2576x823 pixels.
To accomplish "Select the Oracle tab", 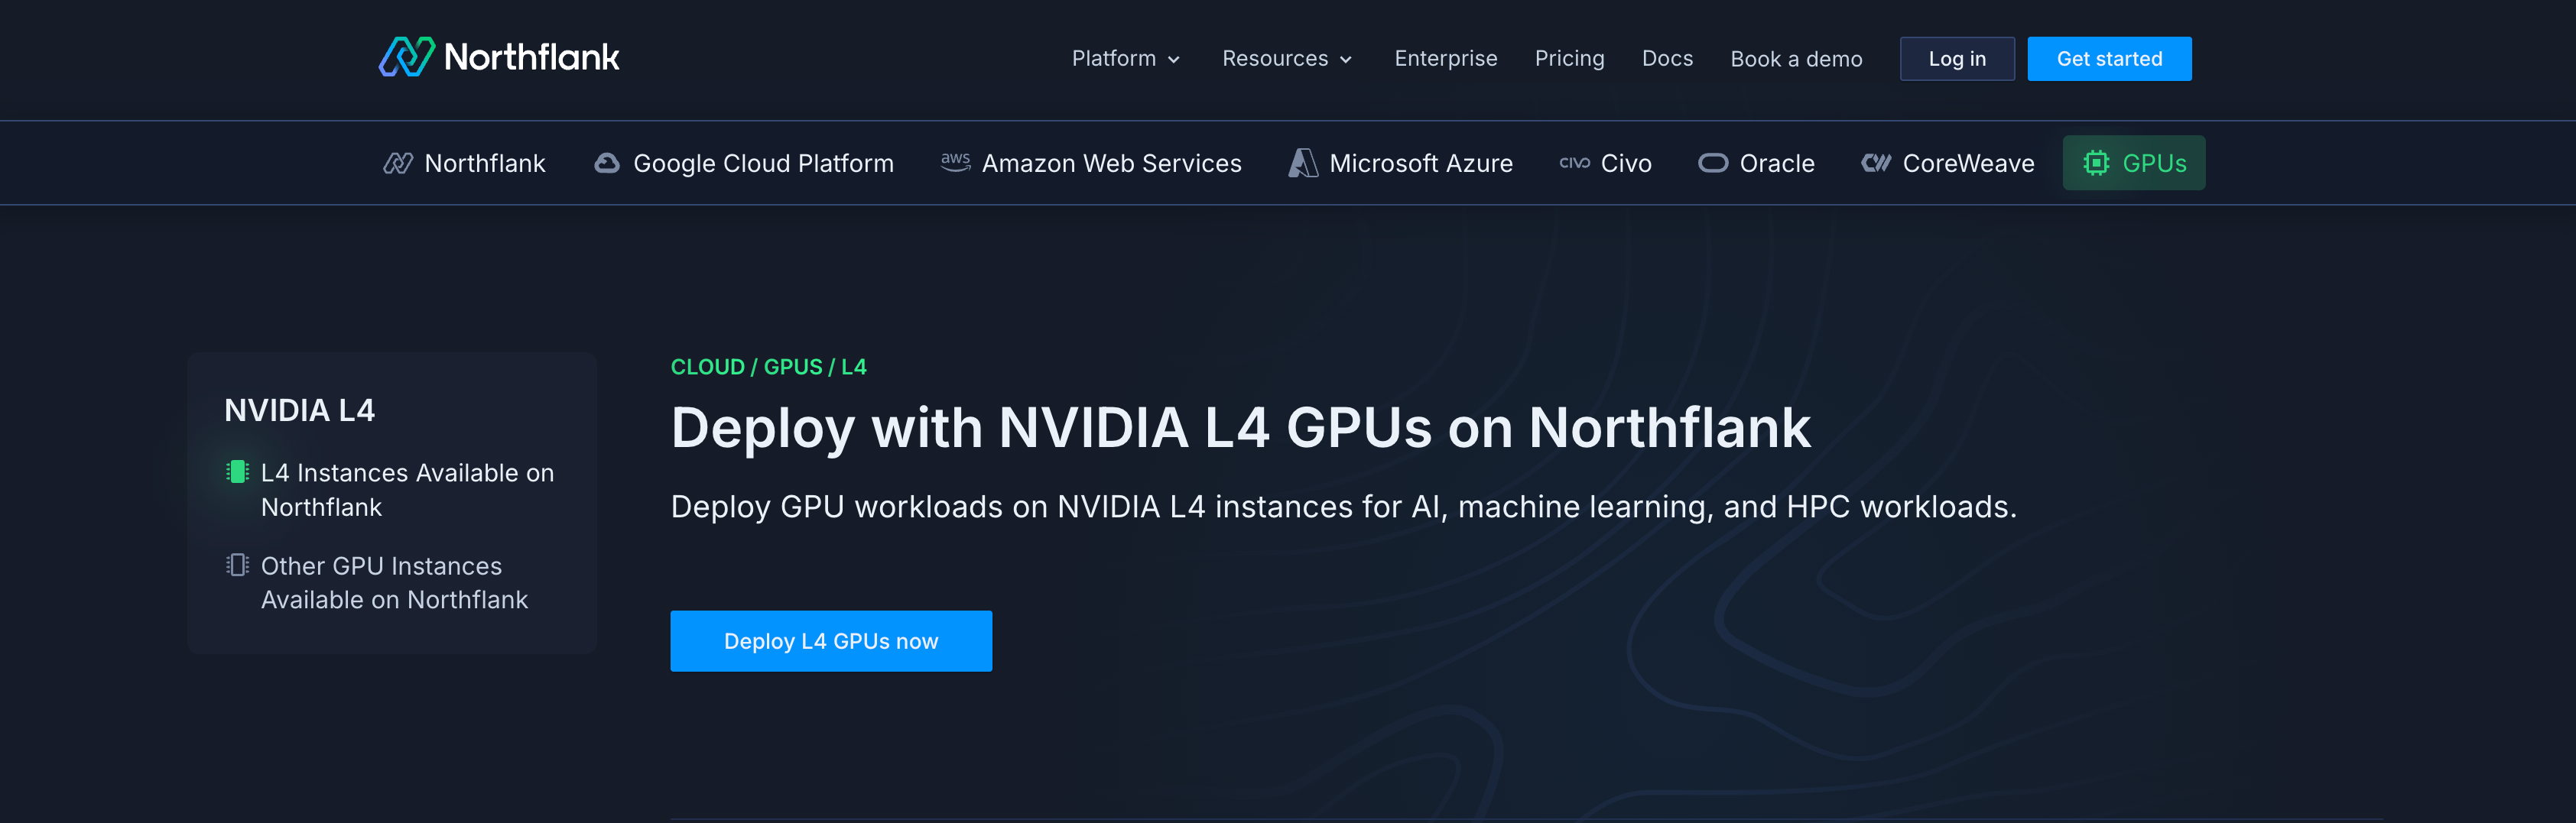I will (x=1756, y=163).
